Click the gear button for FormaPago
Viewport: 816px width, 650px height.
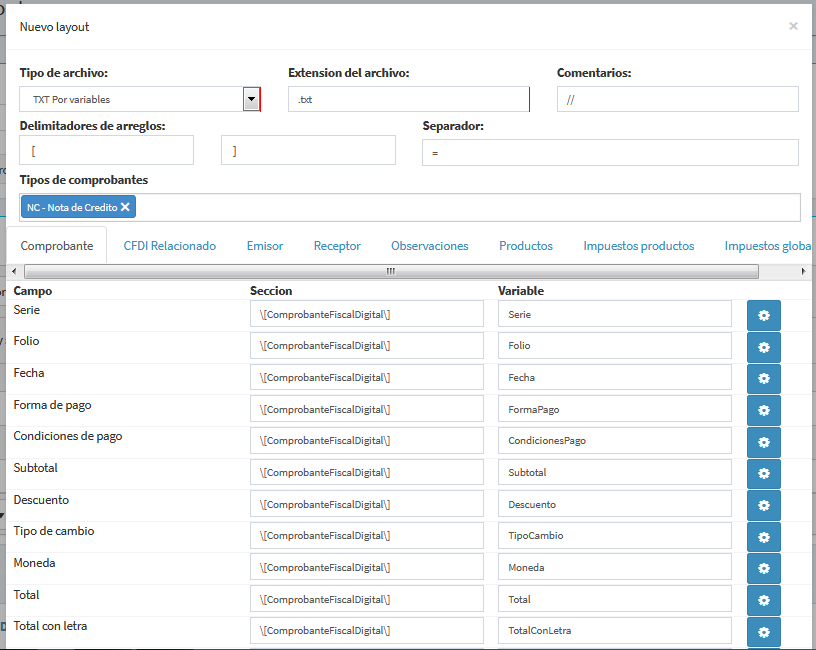click(763, 410)
